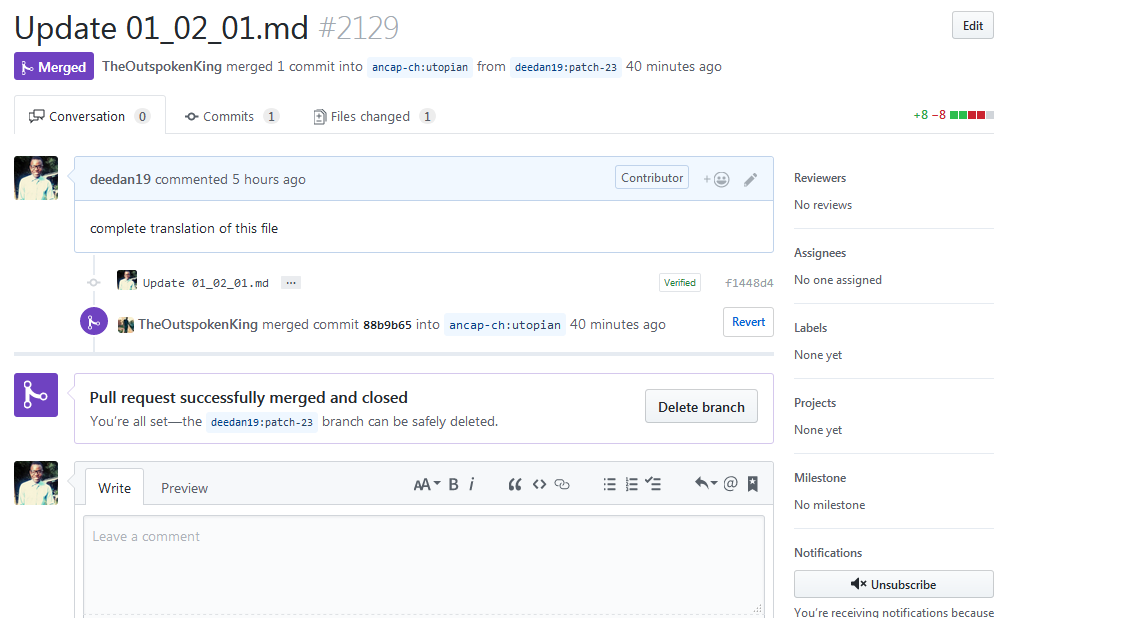Focus the Leave a comment text area

tap(423, 566)
